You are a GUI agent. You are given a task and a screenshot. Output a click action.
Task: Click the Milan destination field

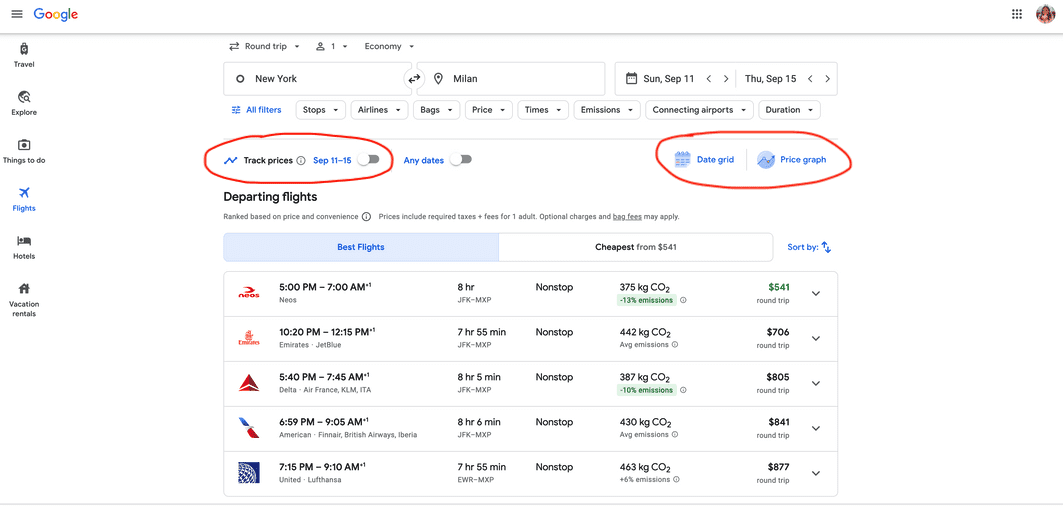click(x=511, y=79)
